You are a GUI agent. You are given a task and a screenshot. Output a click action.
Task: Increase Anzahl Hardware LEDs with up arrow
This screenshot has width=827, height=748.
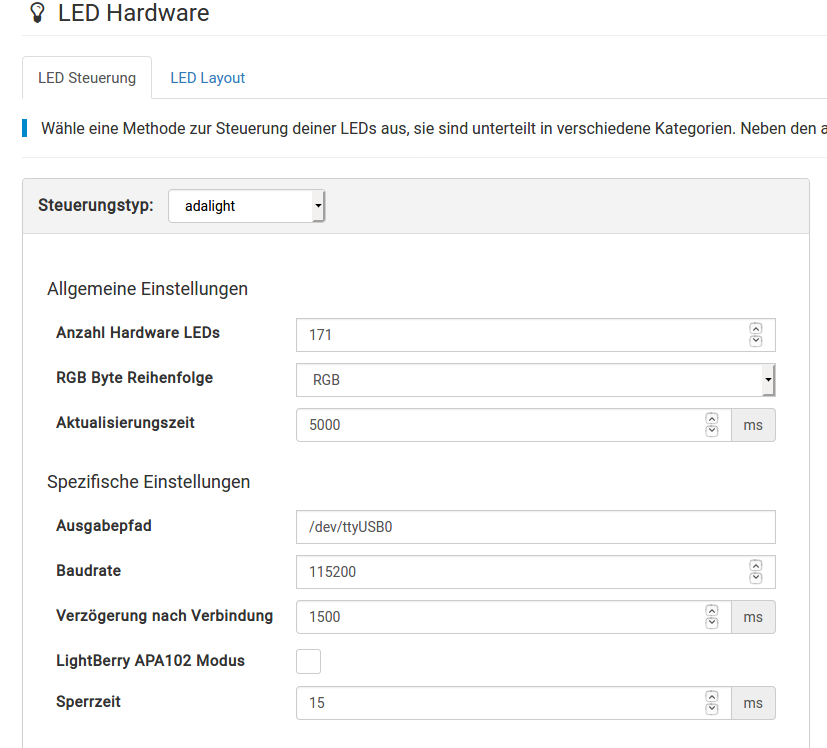tap(756, 329)
